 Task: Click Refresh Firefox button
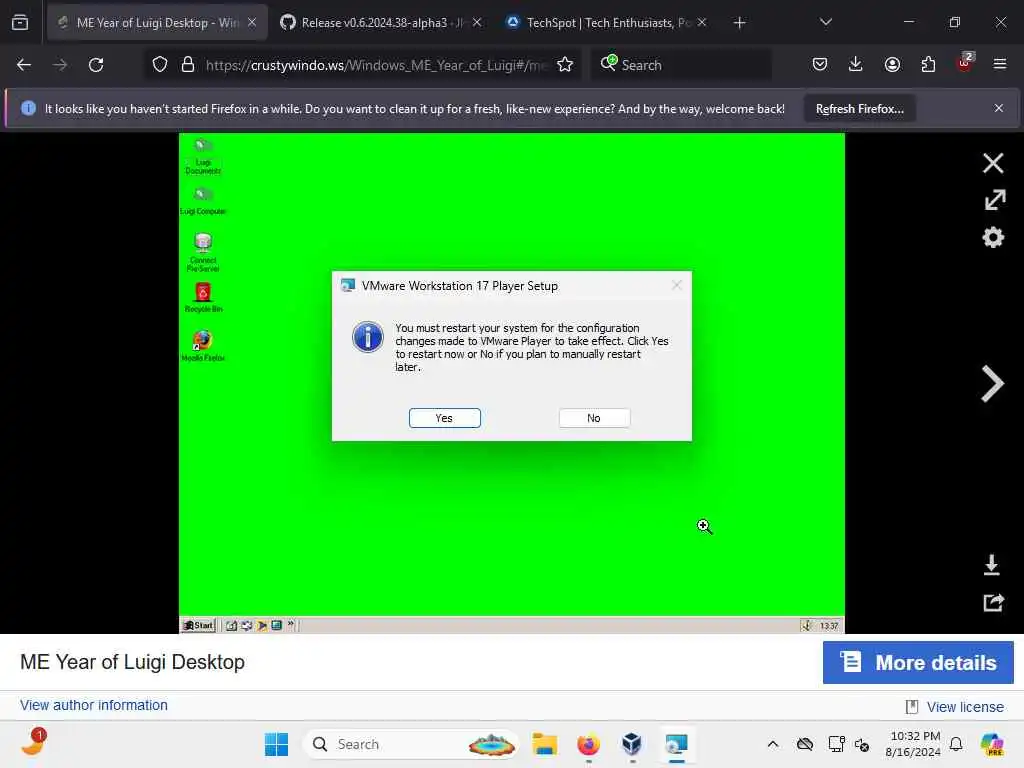point(859,109)
